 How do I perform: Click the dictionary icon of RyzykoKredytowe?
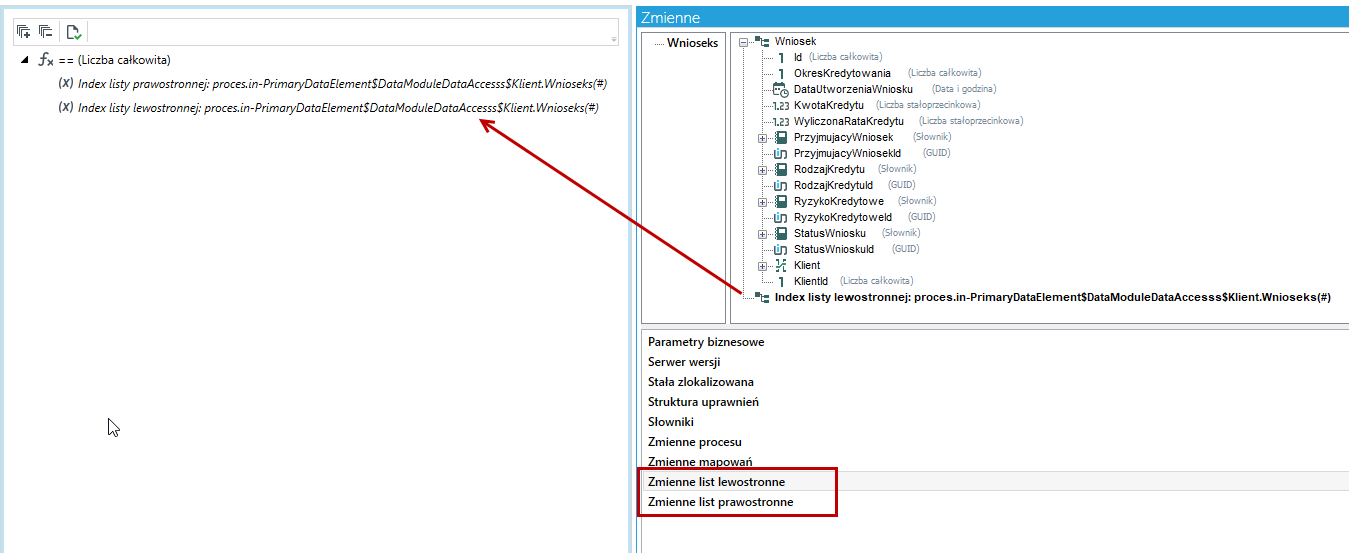[781, 201]
